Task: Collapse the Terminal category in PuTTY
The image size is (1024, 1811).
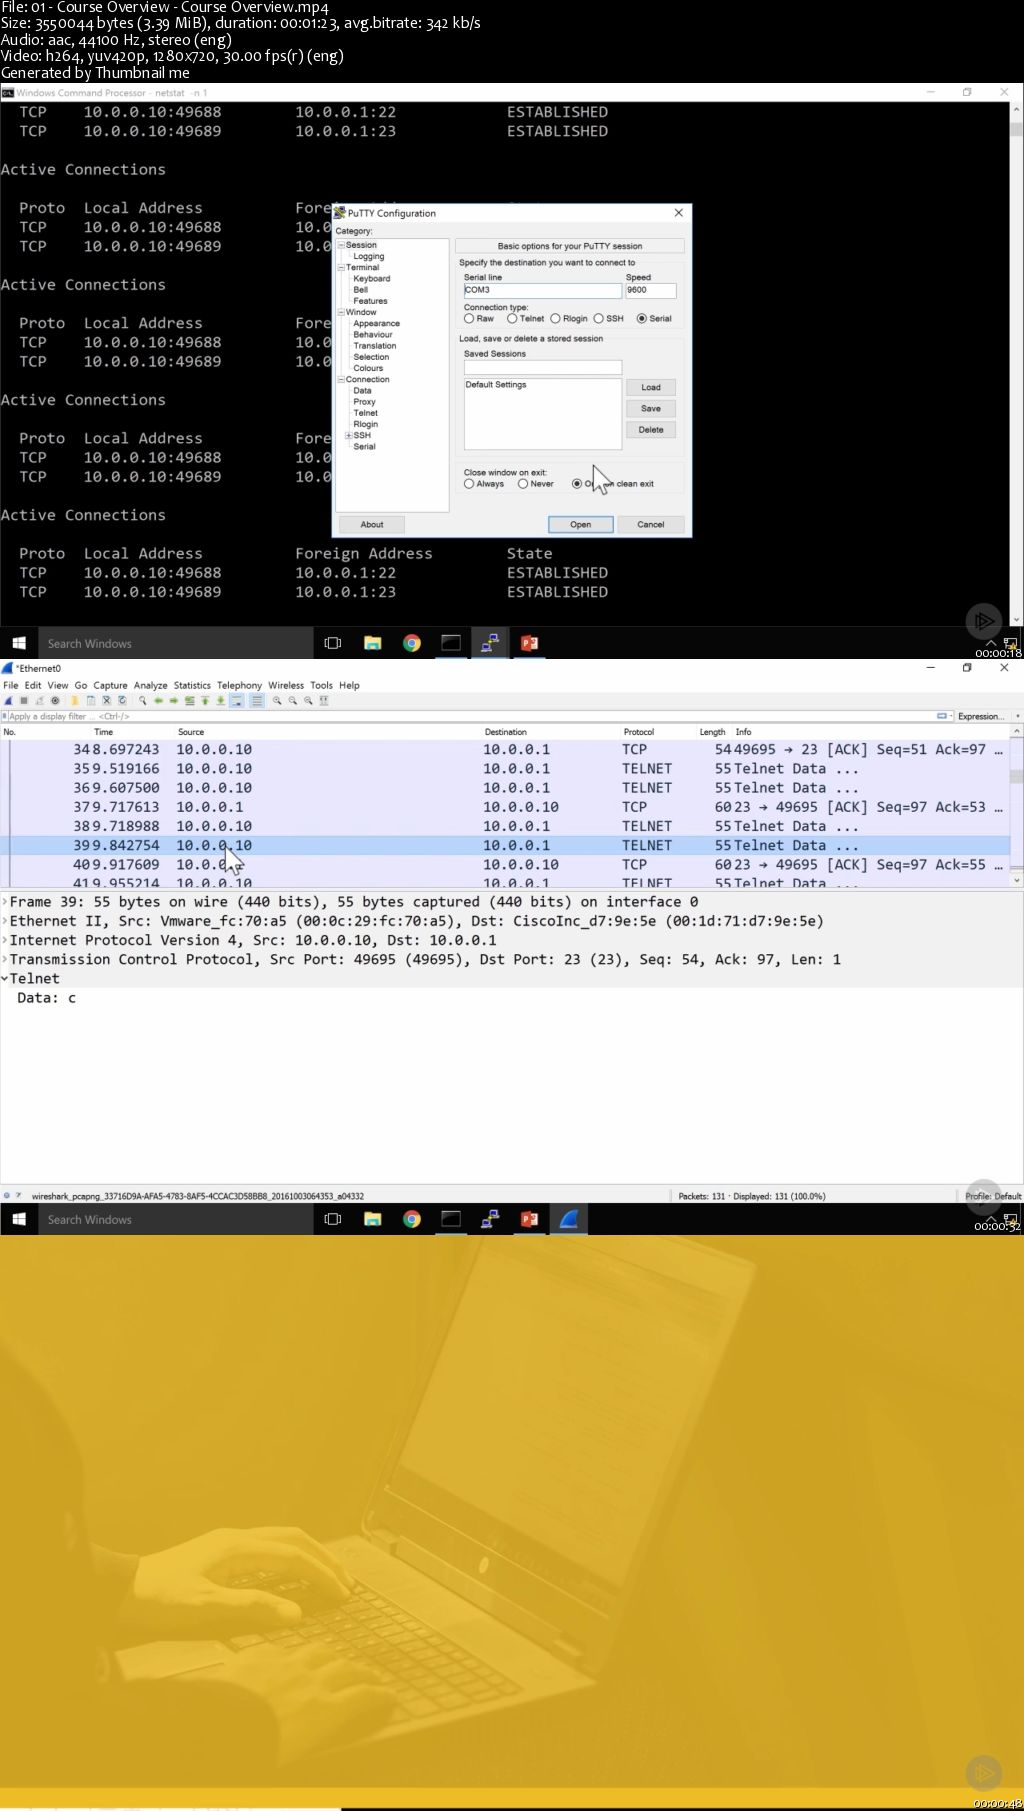Action: click(x=341, y=267)
